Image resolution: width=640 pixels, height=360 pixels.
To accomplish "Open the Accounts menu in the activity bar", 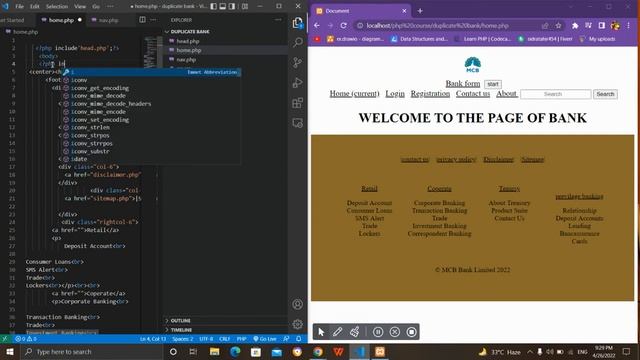I will 298,304.
